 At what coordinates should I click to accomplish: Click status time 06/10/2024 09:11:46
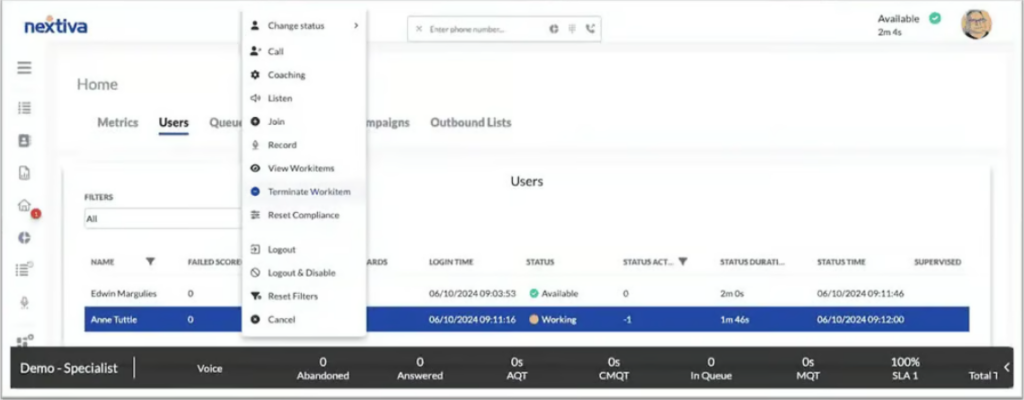tap(860, 294)
